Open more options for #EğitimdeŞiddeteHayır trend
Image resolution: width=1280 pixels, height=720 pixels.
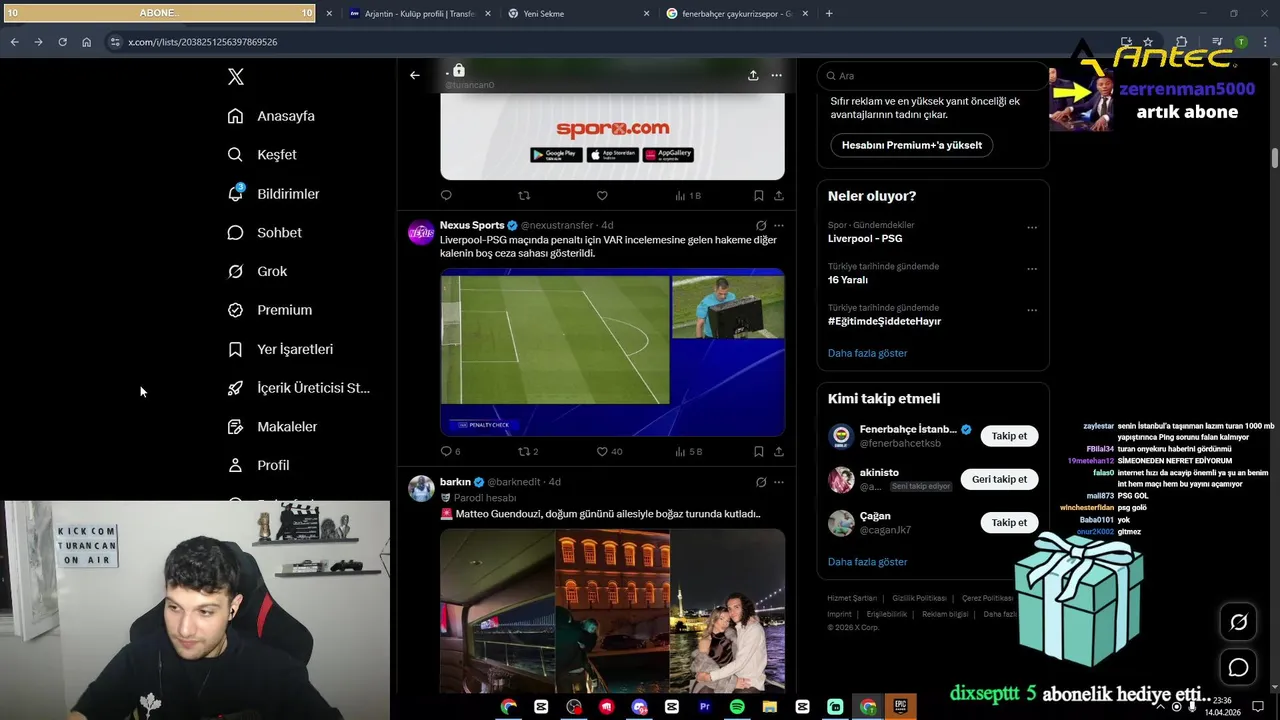coord(1032,310)
